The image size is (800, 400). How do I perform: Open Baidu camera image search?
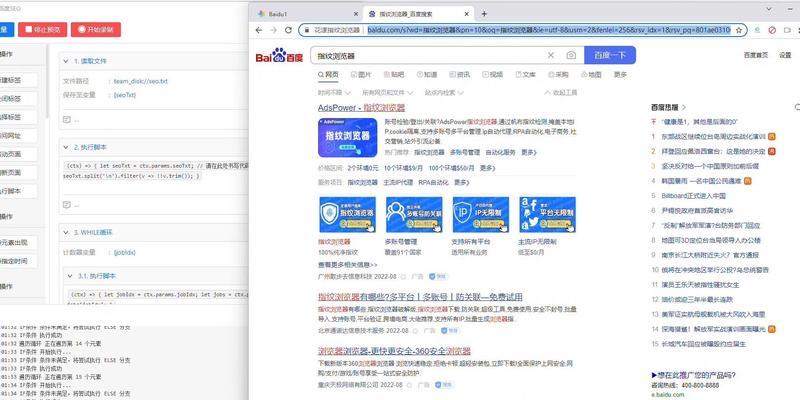tap(571, 55)
